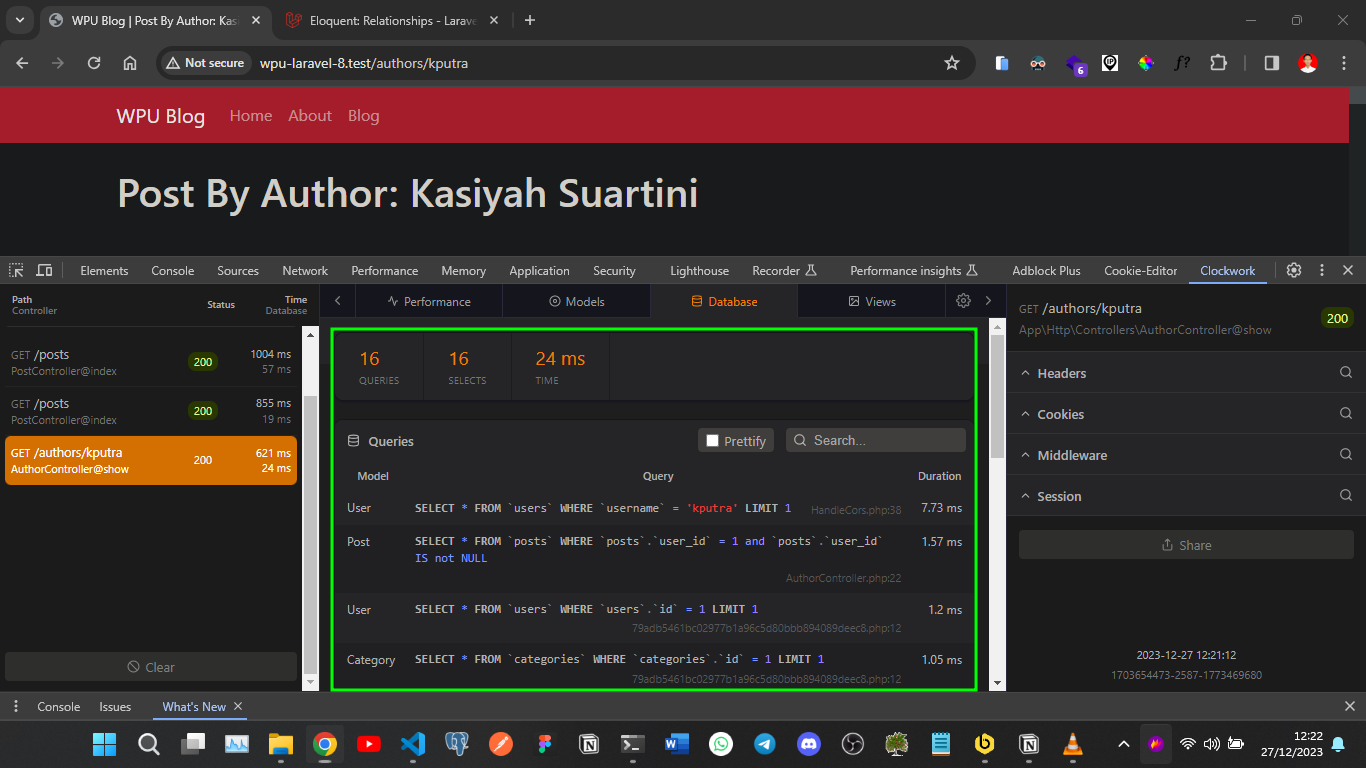Launch Visual Studio Code from the taskbar
The image size is (1366, 768).
pos(413,744)
